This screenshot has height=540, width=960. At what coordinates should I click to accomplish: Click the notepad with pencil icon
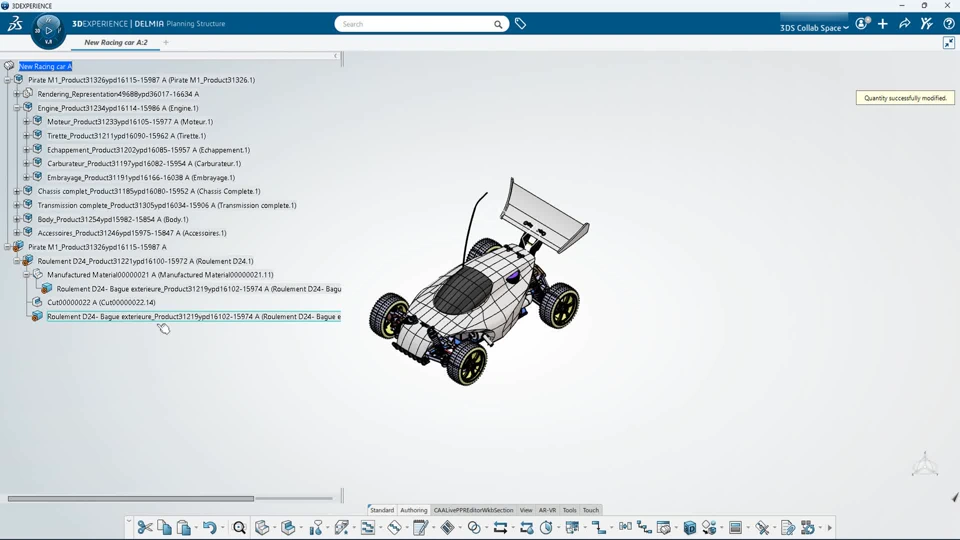[x=421, y=527]
